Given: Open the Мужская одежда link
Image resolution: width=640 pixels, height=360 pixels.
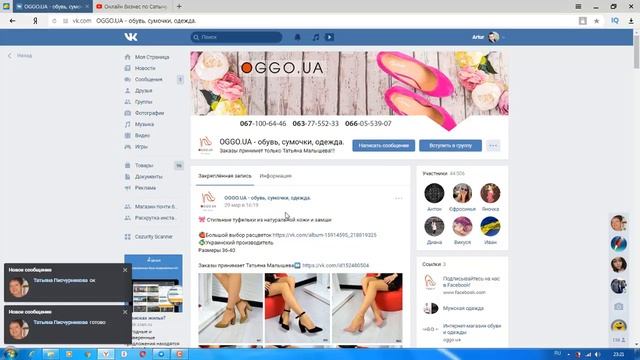Looking at the screenshot, I should point(463,308).
